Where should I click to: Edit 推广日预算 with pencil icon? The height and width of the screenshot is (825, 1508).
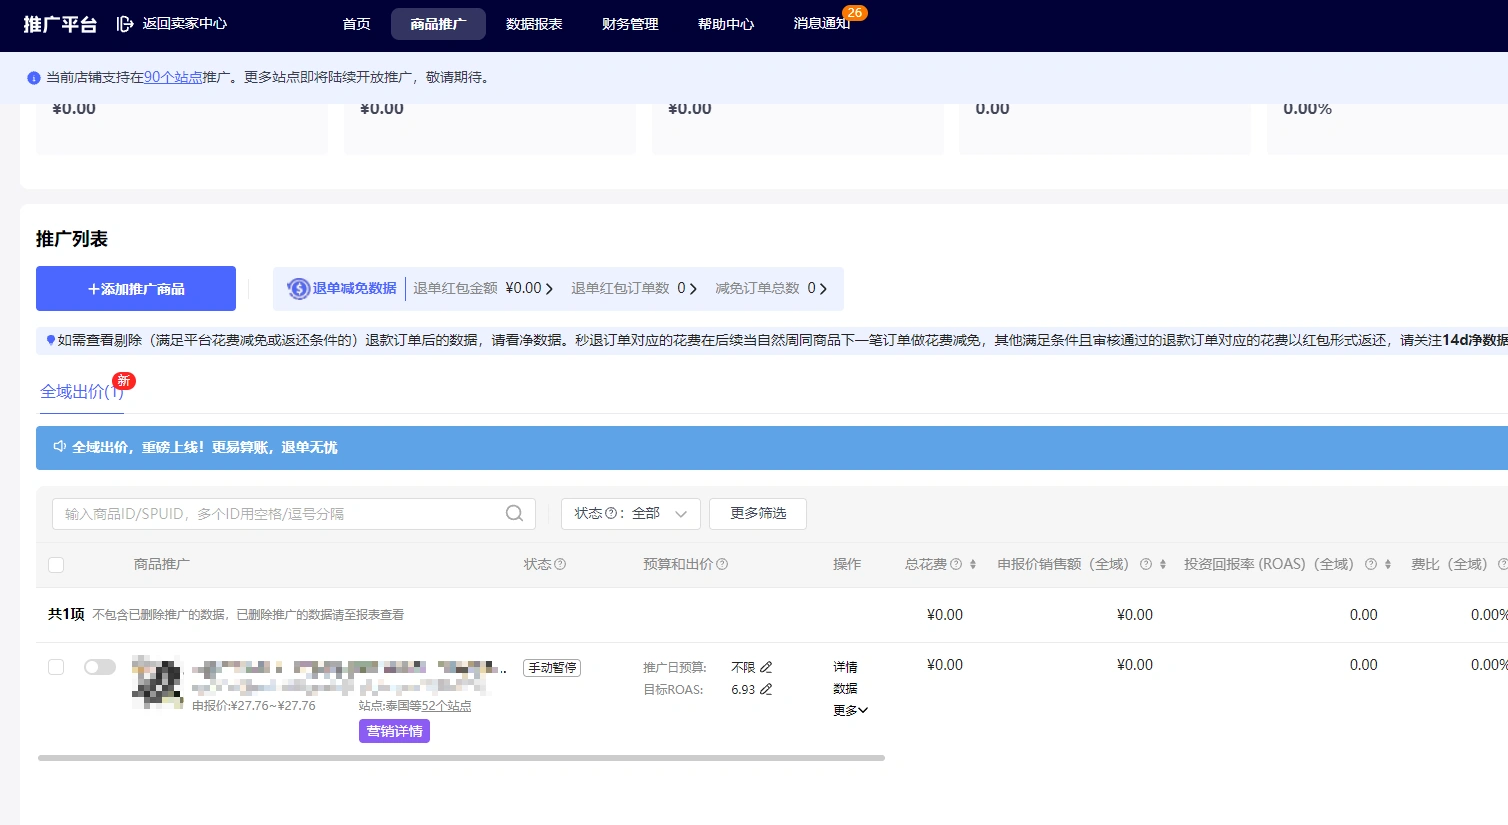766,667
